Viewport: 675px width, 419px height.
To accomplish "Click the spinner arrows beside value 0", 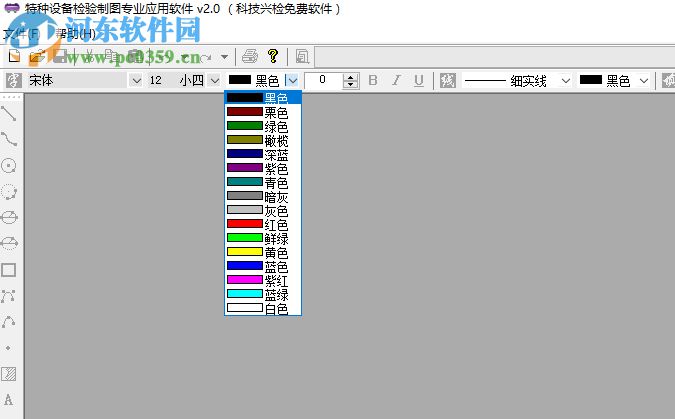I will pyautogui.click(x=350, y=81).
